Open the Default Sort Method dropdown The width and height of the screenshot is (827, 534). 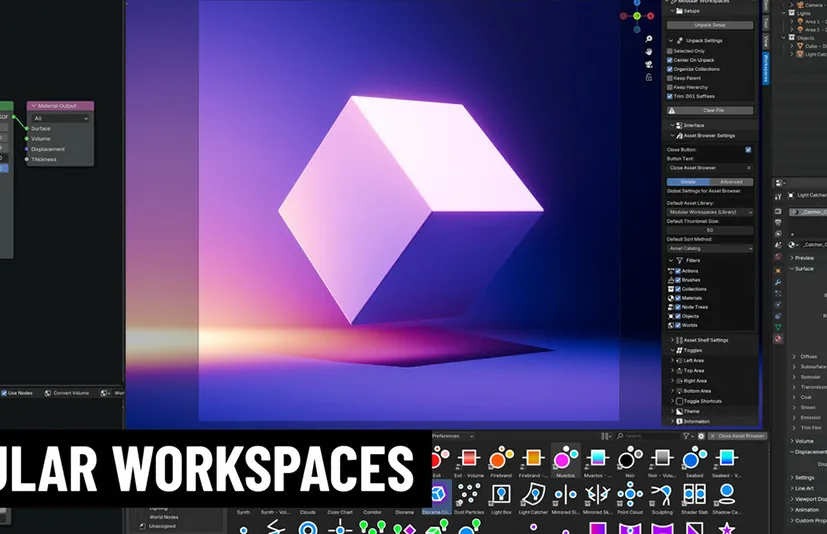pyautogui.click(x=710, y=248)
